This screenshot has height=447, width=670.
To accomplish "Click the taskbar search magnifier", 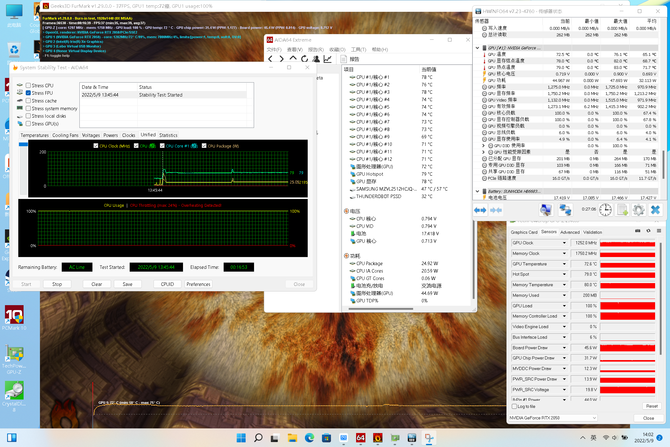I will pyautogui.click(x=258, y=438).
